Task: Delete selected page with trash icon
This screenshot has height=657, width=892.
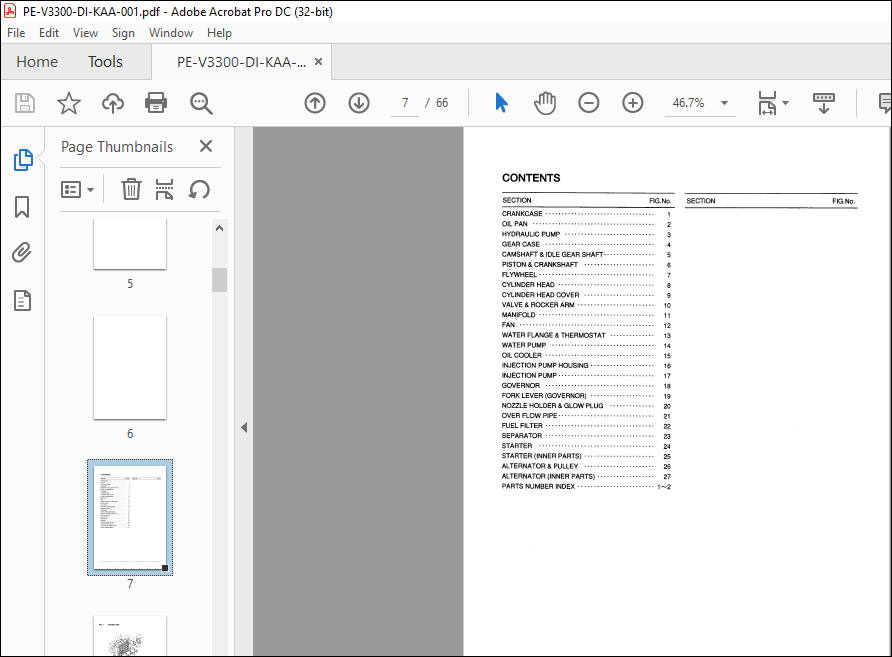Action: pyautogui.click(x=131, y=189)
